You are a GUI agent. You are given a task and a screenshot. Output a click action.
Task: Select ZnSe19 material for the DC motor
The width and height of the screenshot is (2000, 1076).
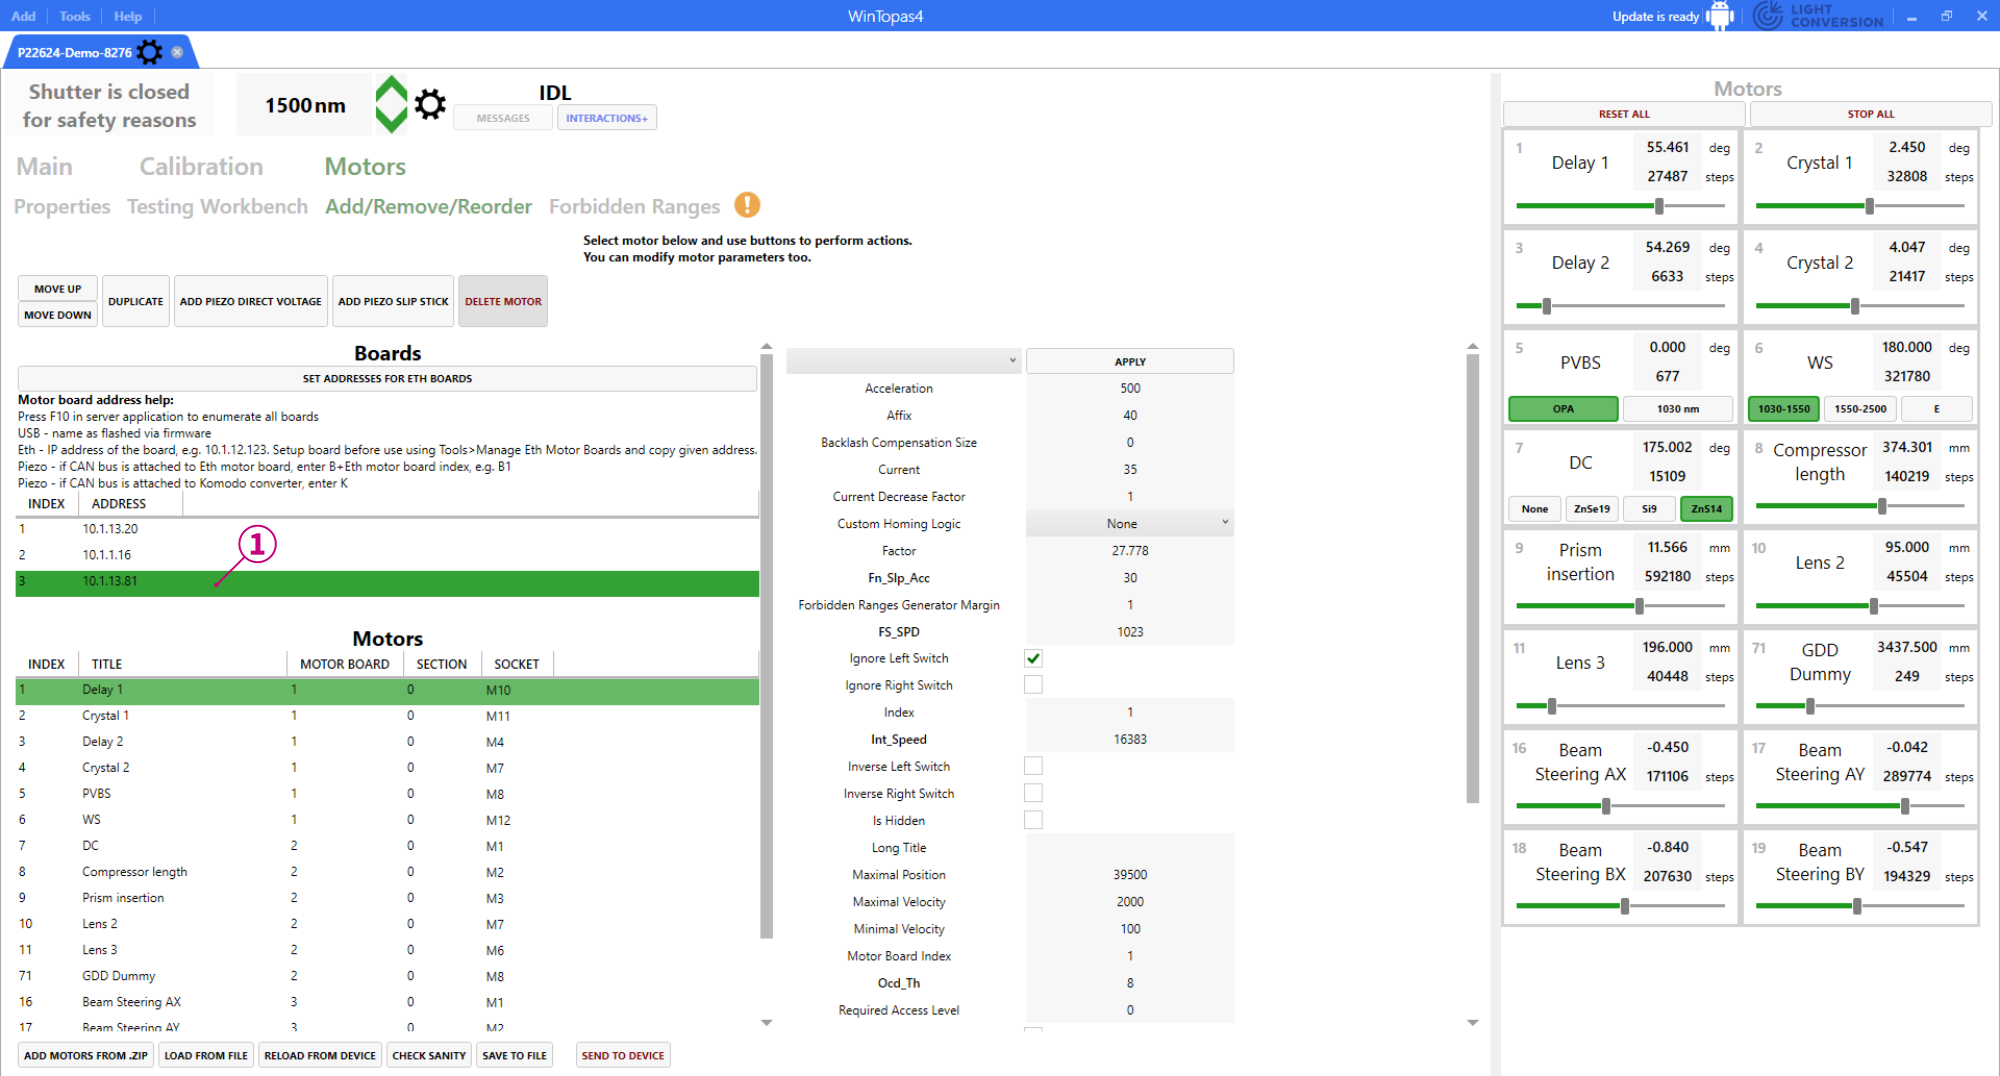point(1591,509)
